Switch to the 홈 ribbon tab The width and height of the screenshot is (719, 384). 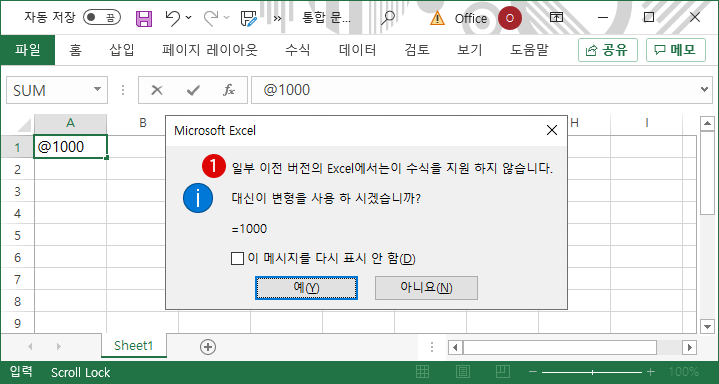click(75, 50)
